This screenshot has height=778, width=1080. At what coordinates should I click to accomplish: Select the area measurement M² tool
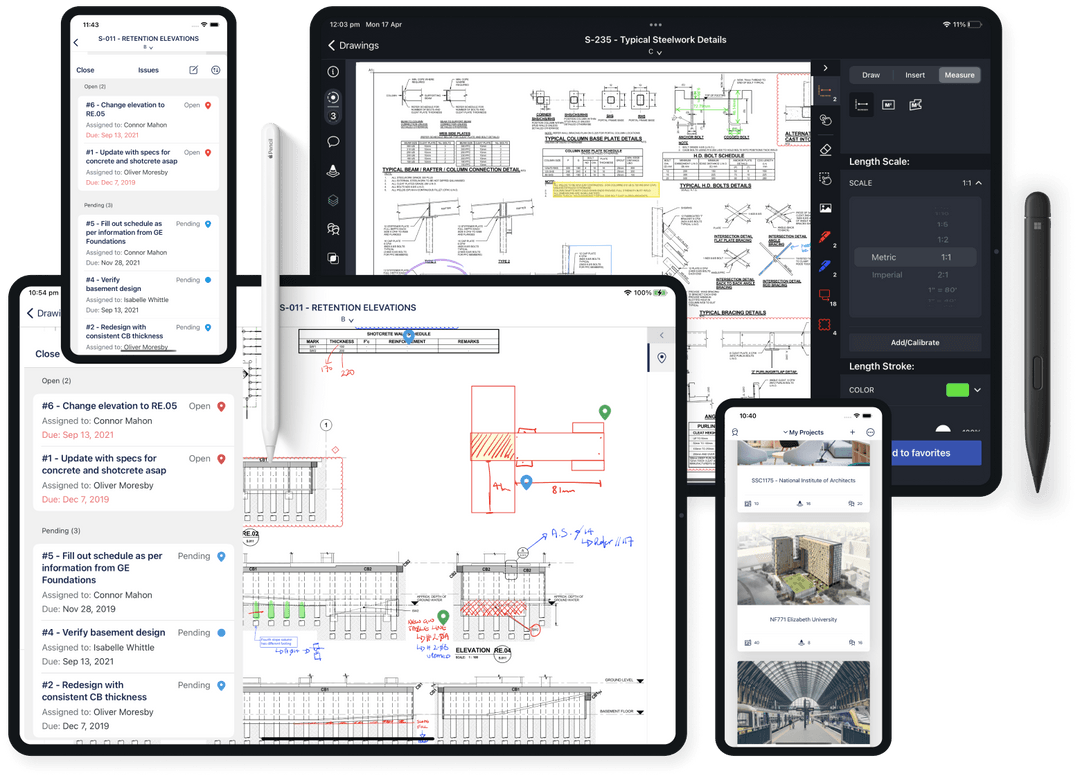(889, 103)
